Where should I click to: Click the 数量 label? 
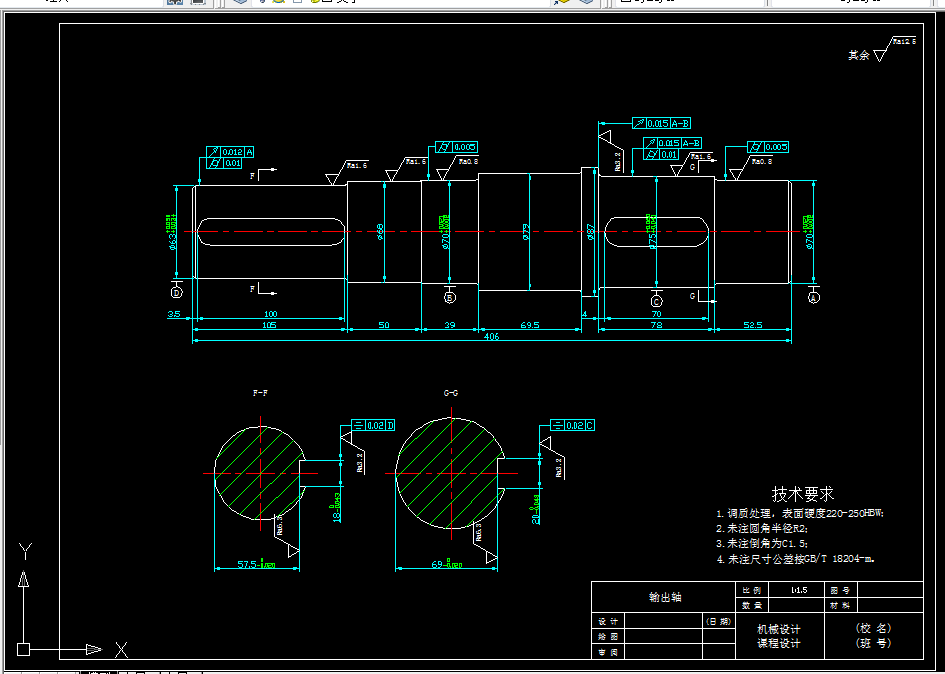pos(752,605)
